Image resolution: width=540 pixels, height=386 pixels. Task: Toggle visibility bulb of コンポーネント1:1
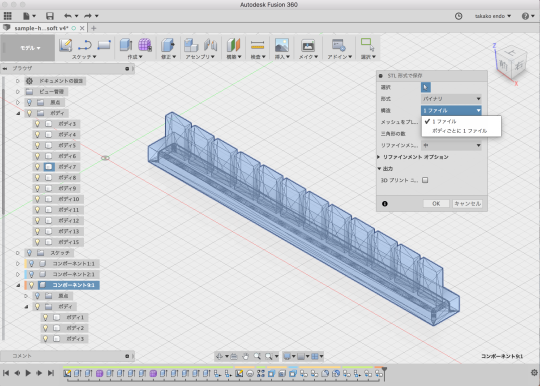click(x=31, y=264)
